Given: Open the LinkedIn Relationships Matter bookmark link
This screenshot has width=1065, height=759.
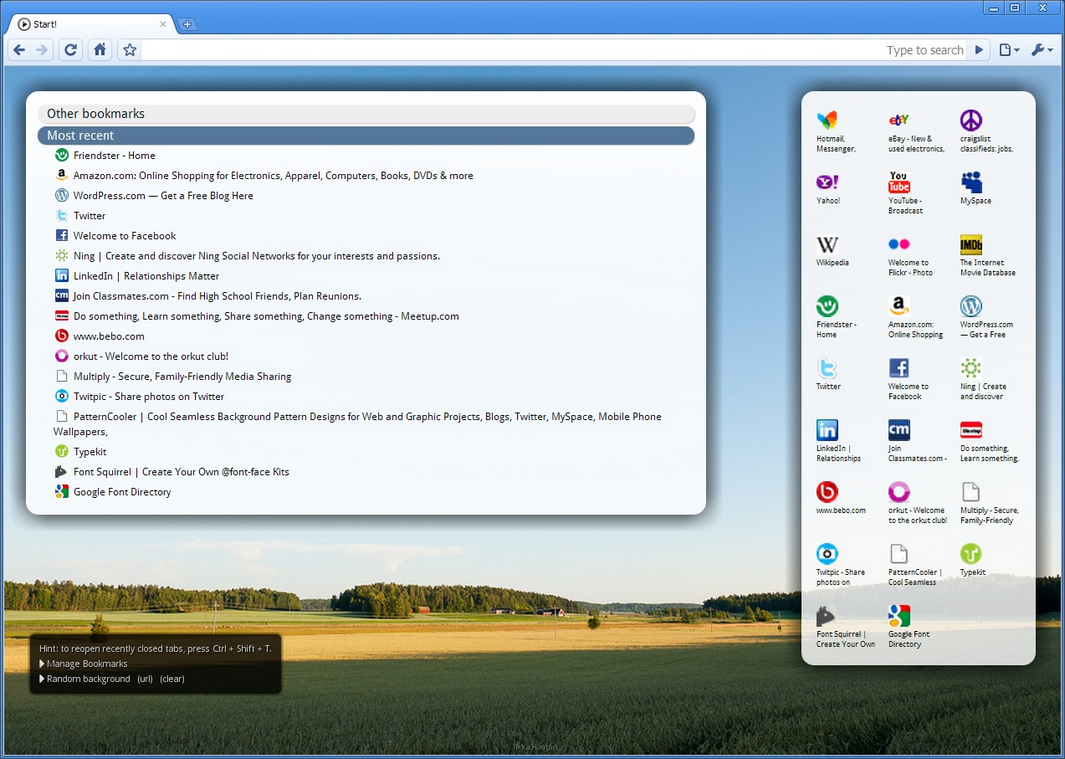Looking at the screenshot, I should pyautogui.click(x=146, y=276).
